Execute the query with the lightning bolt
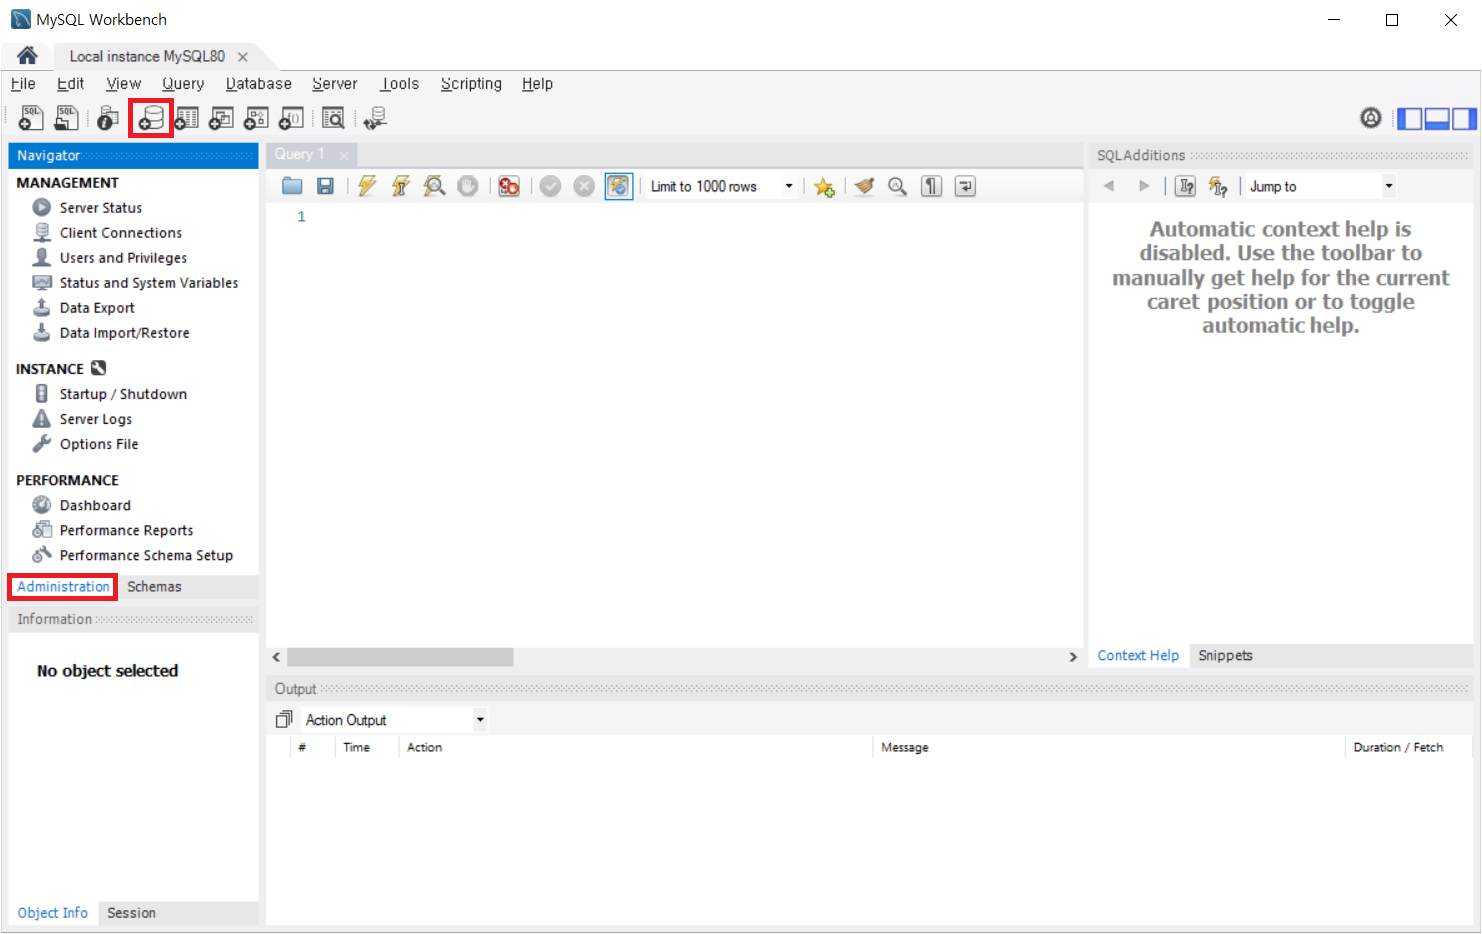Screen dimensions: 1482x934 click(x=367, y=186)
